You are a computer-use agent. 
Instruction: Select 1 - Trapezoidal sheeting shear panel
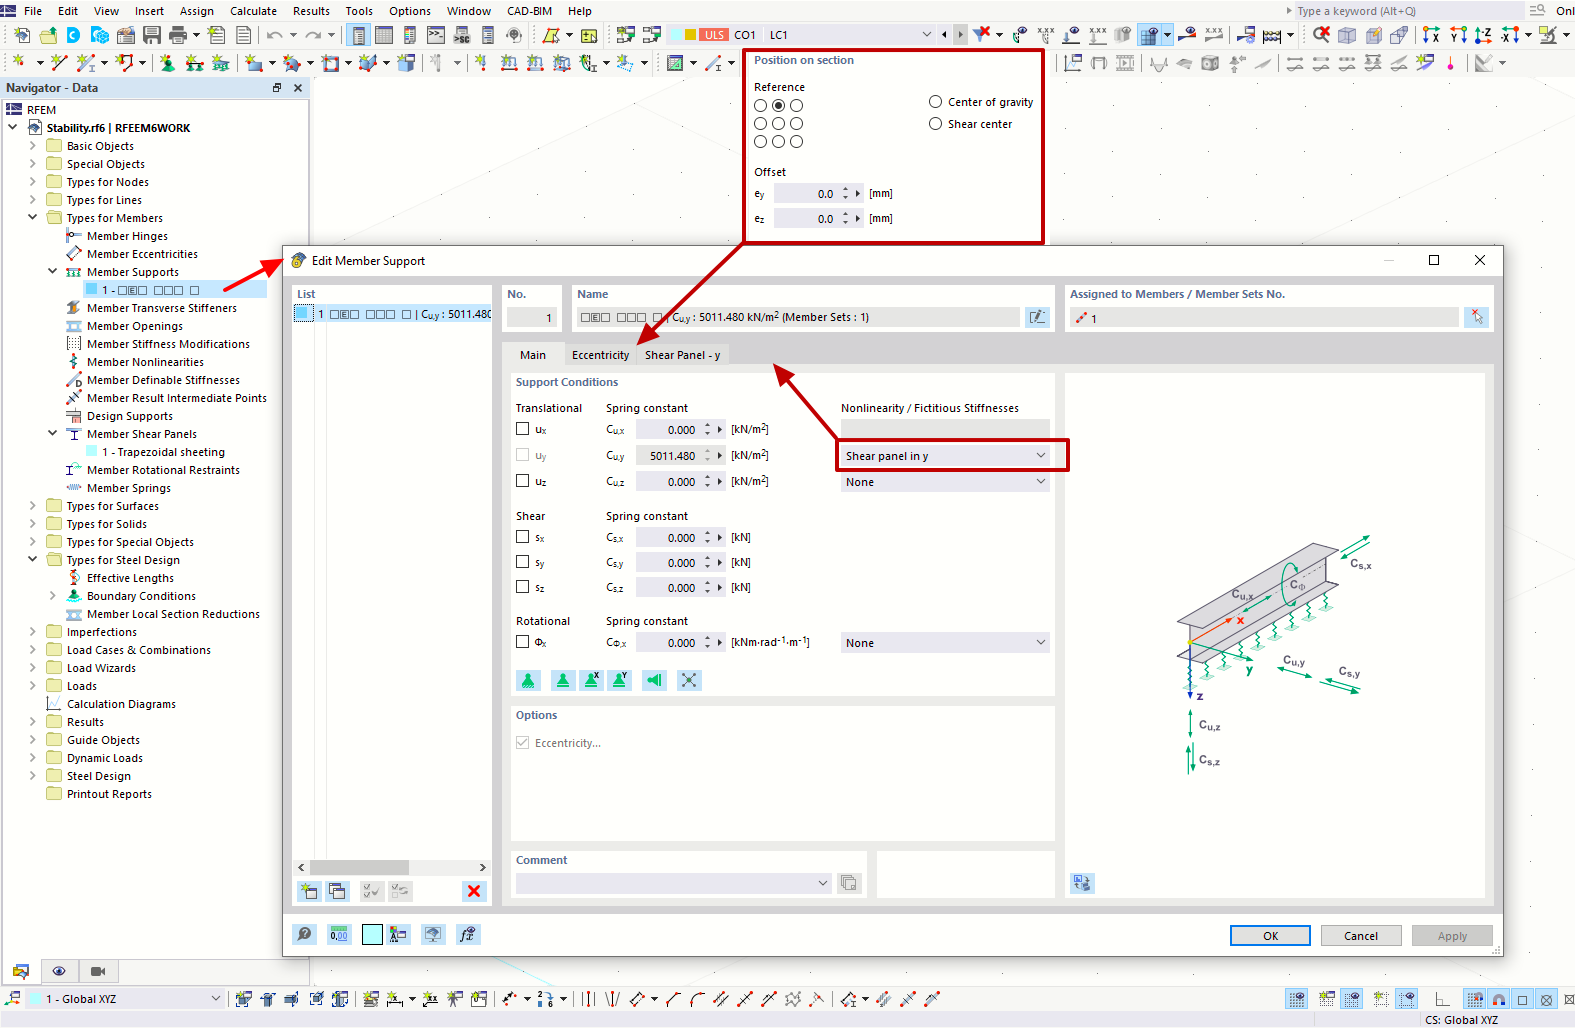pyautogui.click(x=163, y=452)
